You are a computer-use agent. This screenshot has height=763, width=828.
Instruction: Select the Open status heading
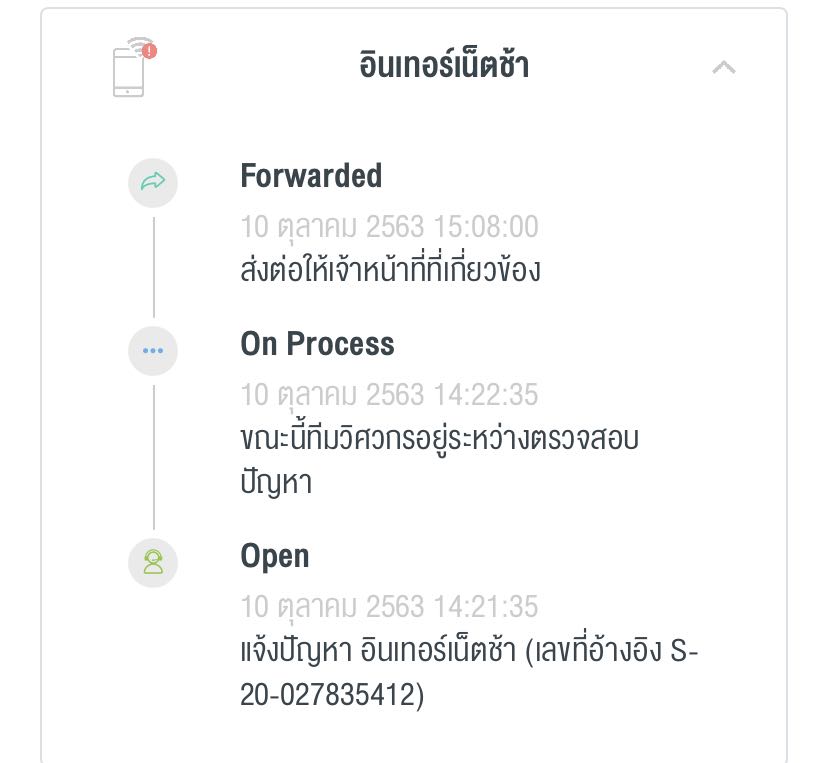275,557
